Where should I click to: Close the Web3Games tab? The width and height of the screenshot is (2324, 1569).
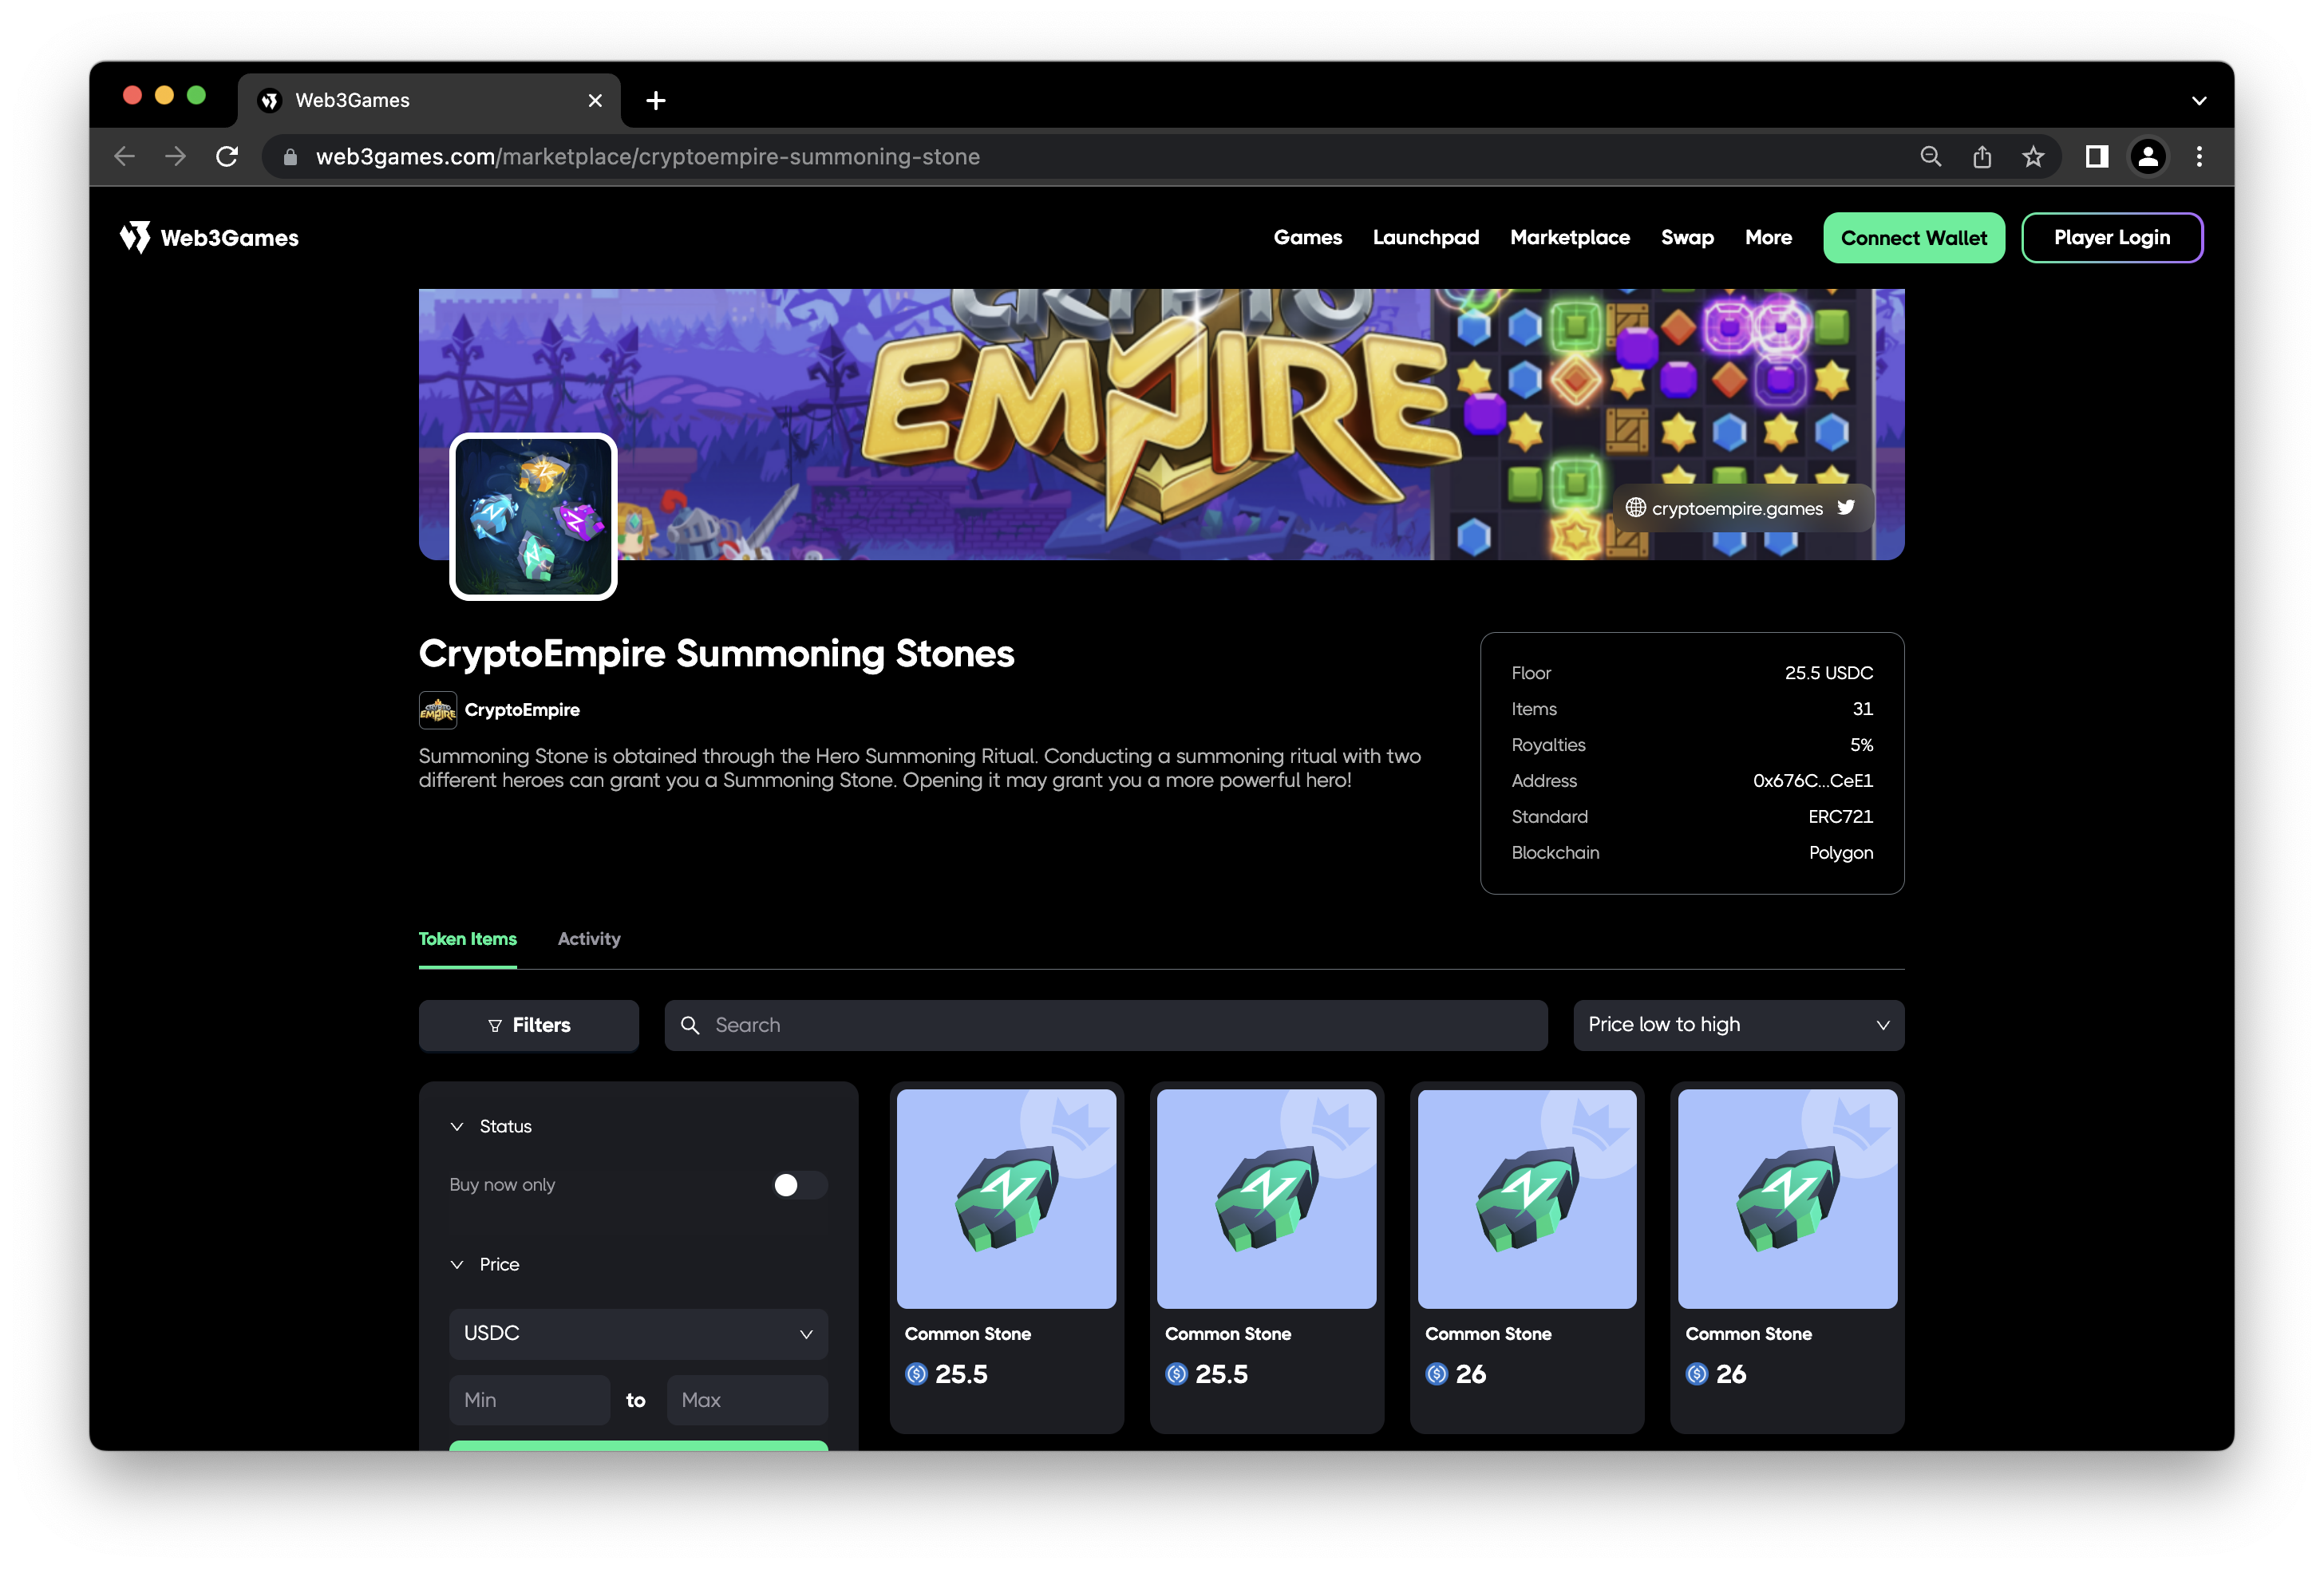tap(595, 100)
